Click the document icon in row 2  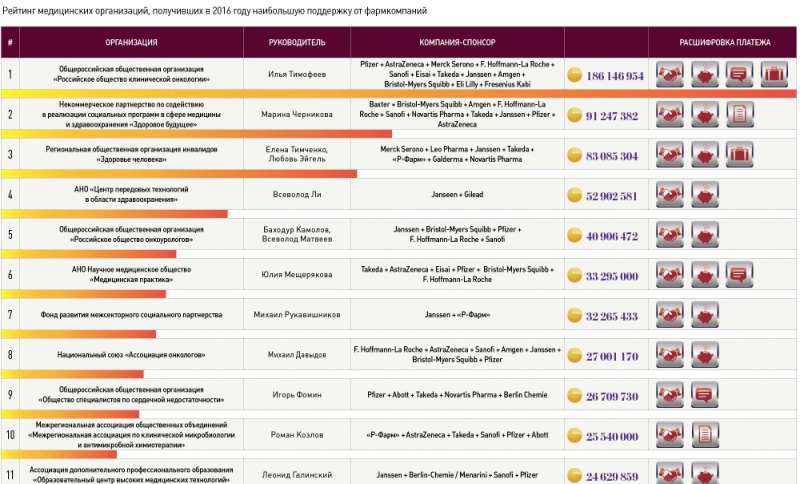[x=739, y=114]
